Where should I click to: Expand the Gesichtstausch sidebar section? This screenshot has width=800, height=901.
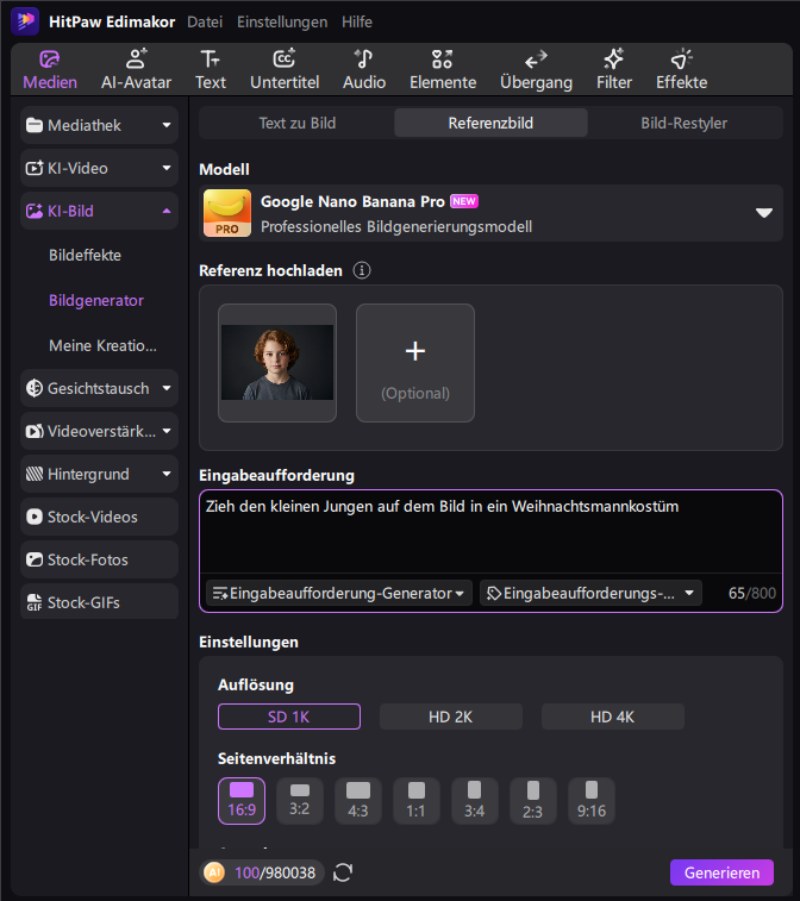(98, 388)
